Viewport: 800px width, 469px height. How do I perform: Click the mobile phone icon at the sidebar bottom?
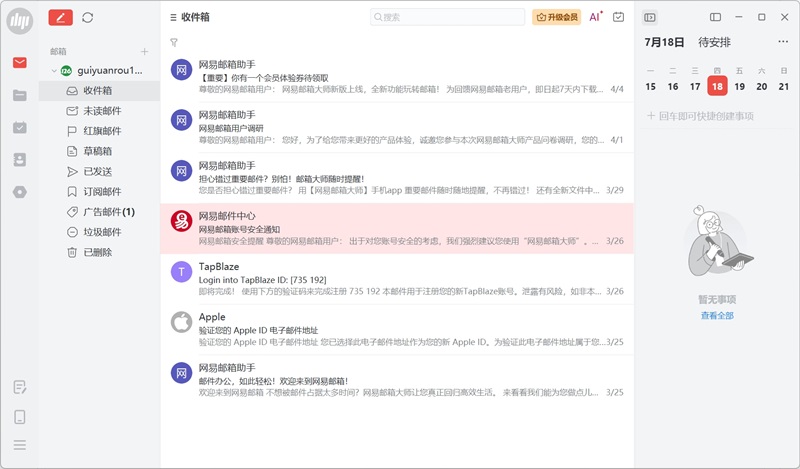pyautogui.click(x=20, y=417)
